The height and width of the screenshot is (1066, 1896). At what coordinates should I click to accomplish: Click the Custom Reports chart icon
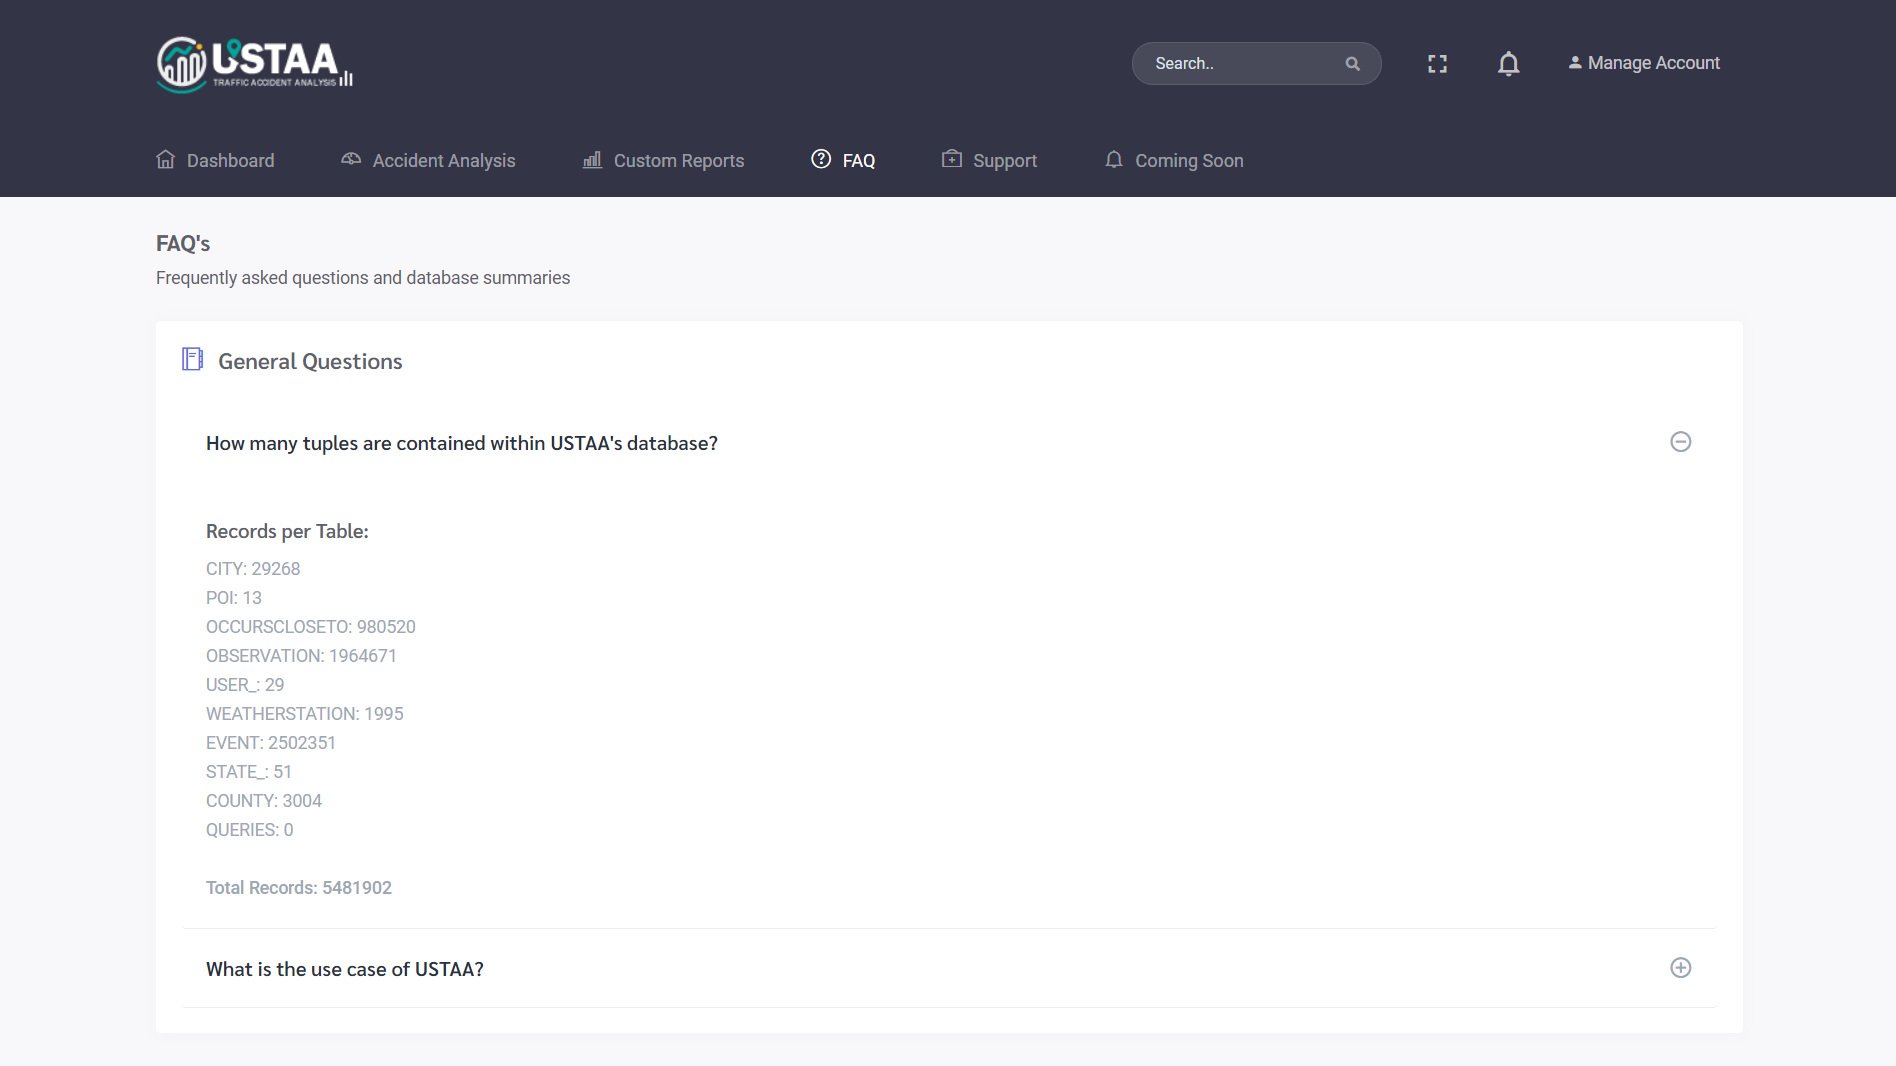pyautogui.click(x=592, y=160)
